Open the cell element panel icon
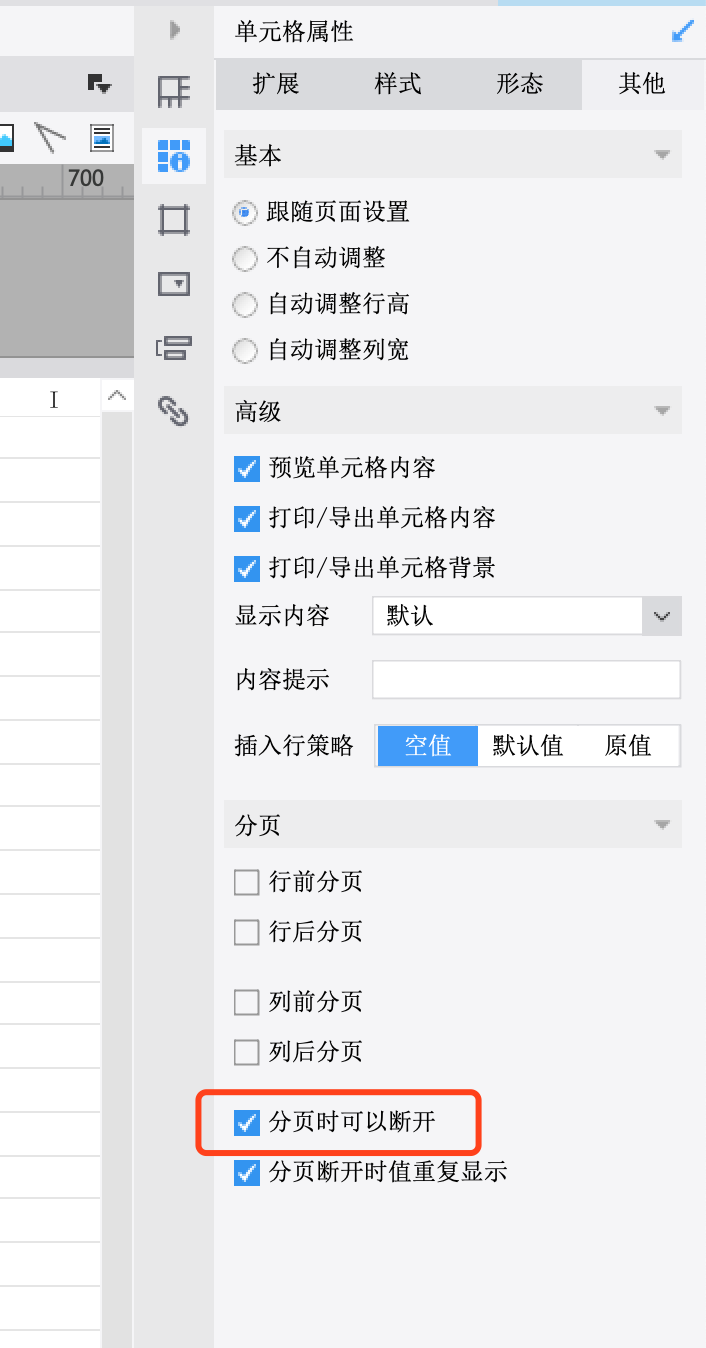This screenshot has height=1348, width=706. point(174,92)
